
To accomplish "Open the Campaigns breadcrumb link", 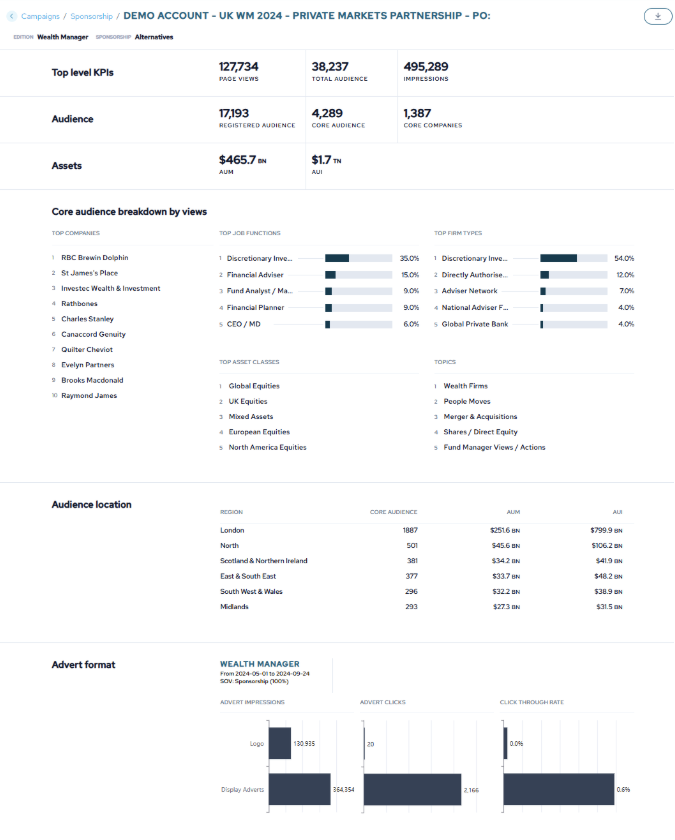I will point(41,17).
